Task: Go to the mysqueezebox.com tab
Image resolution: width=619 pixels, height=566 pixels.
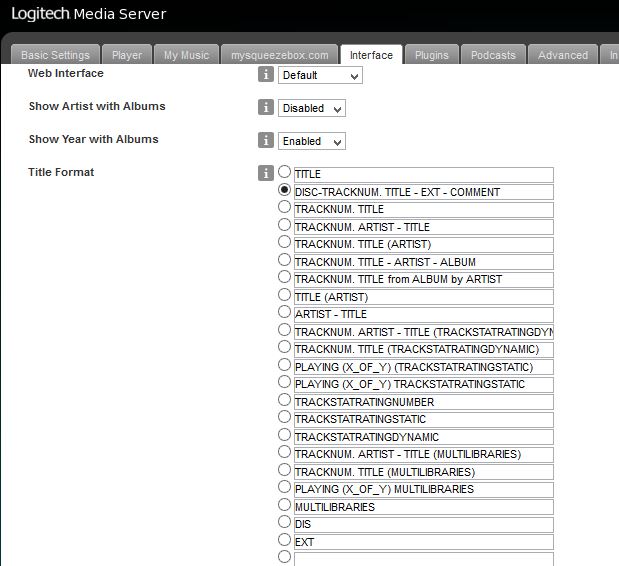Action: pos(279,55)
